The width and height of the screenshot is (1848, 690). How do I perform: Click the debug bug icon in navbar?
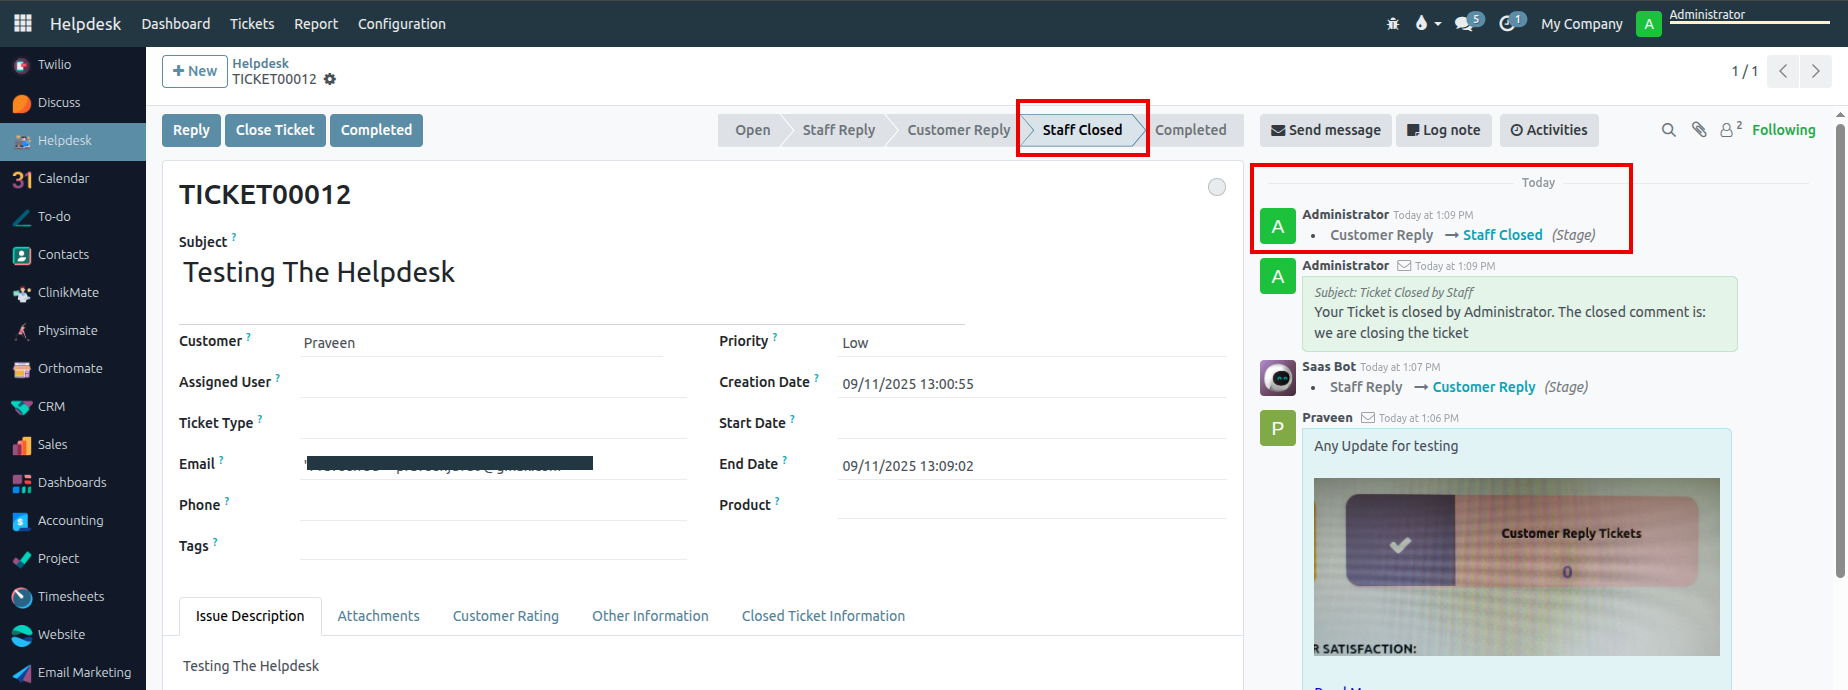[1393, 23]
